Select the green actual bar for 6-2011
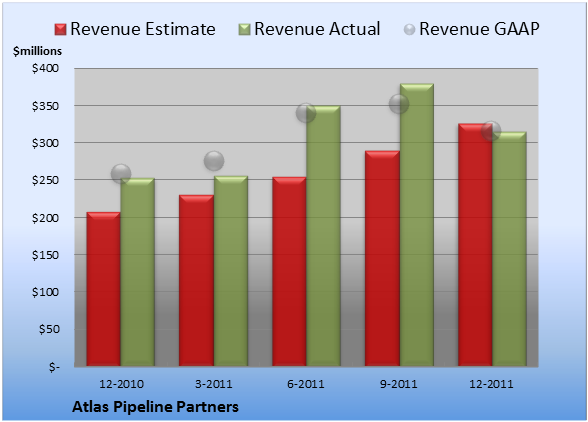 point(323,236)
